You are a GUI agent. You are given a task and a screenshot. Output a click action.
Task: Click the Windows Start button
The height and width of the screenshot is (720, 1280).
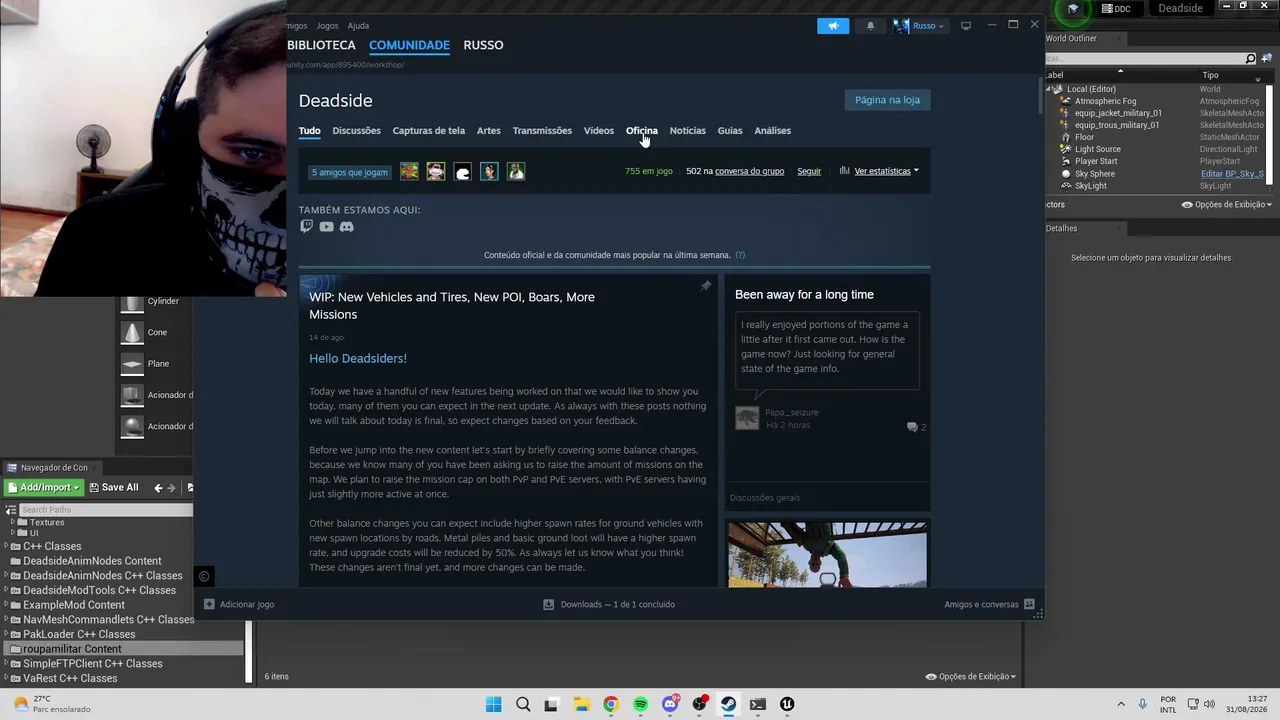(x=493, y=704)
